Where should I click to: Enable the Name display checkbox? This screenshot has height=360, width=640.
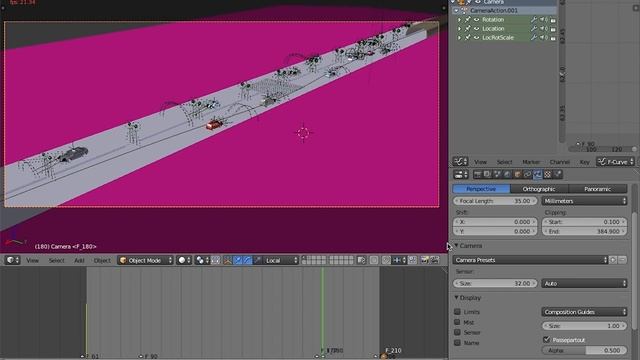click(x=457, y=343)
